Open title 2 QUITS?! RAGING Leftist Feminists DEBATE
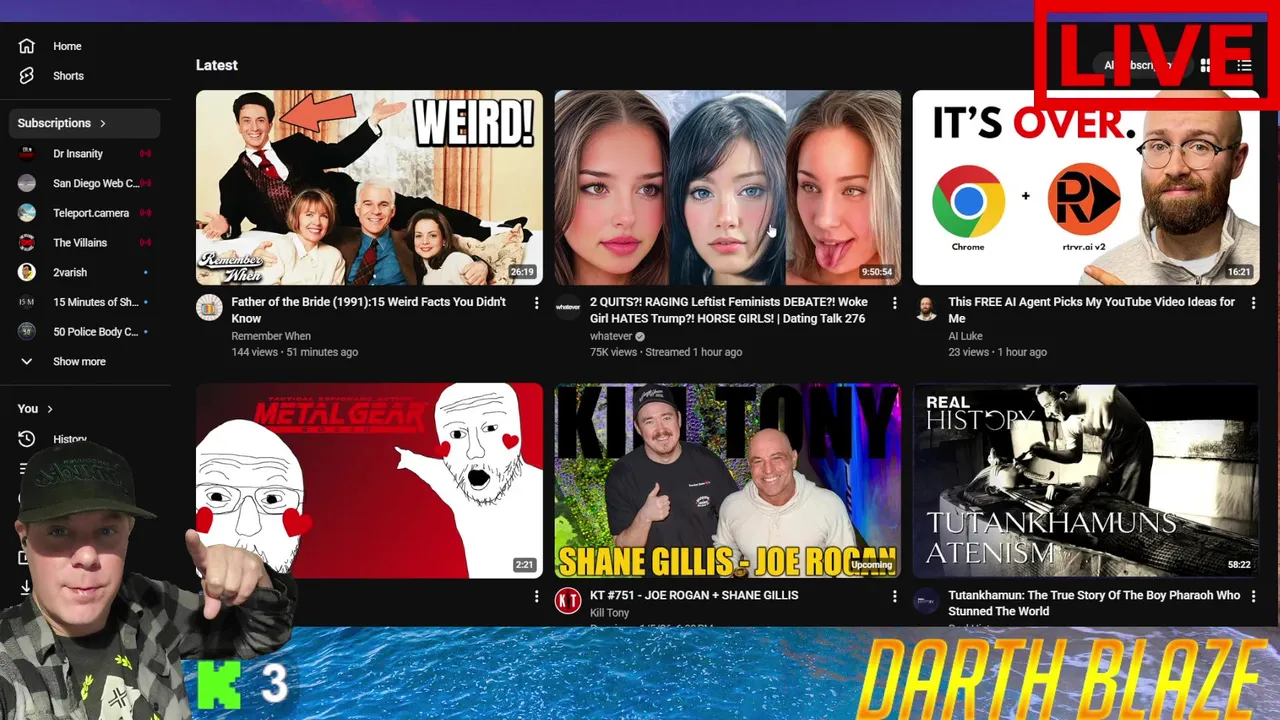1280x720 pixels. point(729,310)
